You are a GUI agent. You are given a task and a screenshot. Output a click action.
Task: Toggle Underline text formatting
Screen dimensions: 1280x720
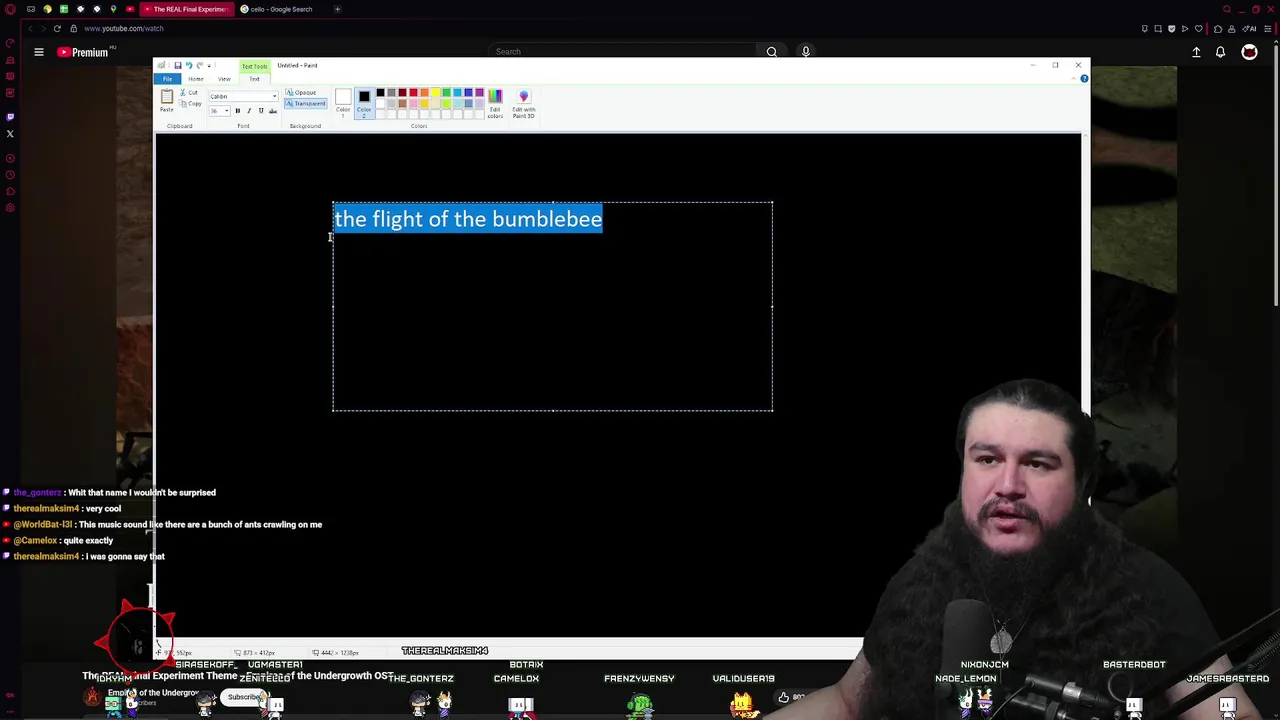pos(261,111)
